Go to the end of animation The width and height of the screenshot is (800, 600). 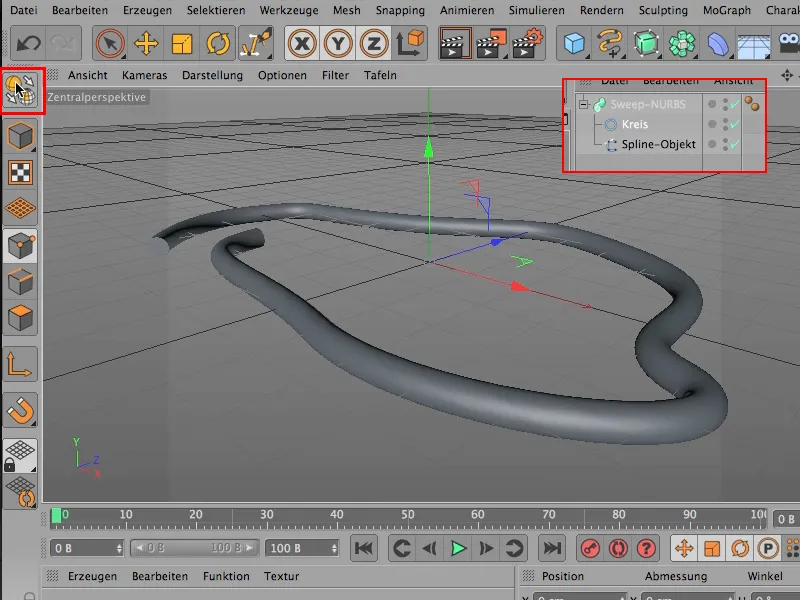coord(552,548)
